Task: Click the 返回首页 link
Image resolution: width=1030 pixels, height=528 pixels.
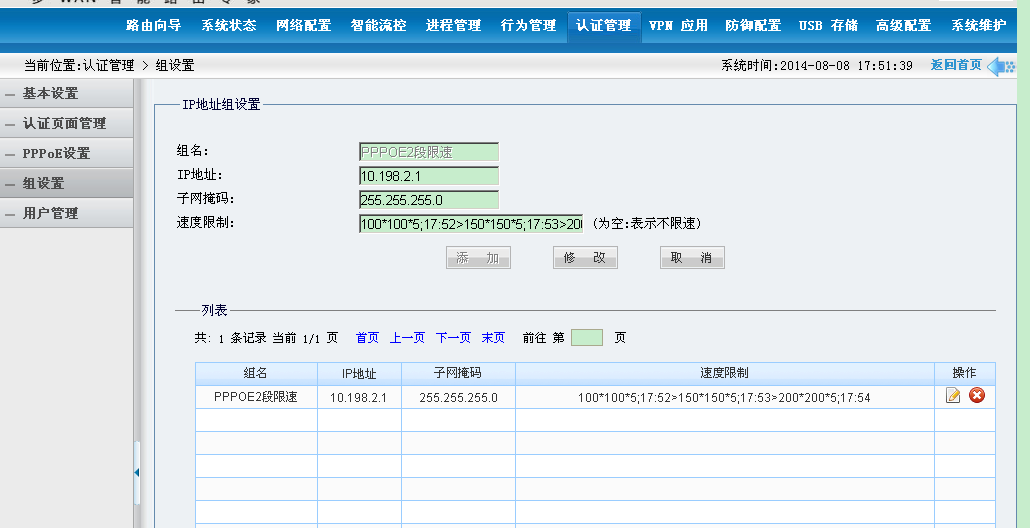Action: [x=955, y=65]
